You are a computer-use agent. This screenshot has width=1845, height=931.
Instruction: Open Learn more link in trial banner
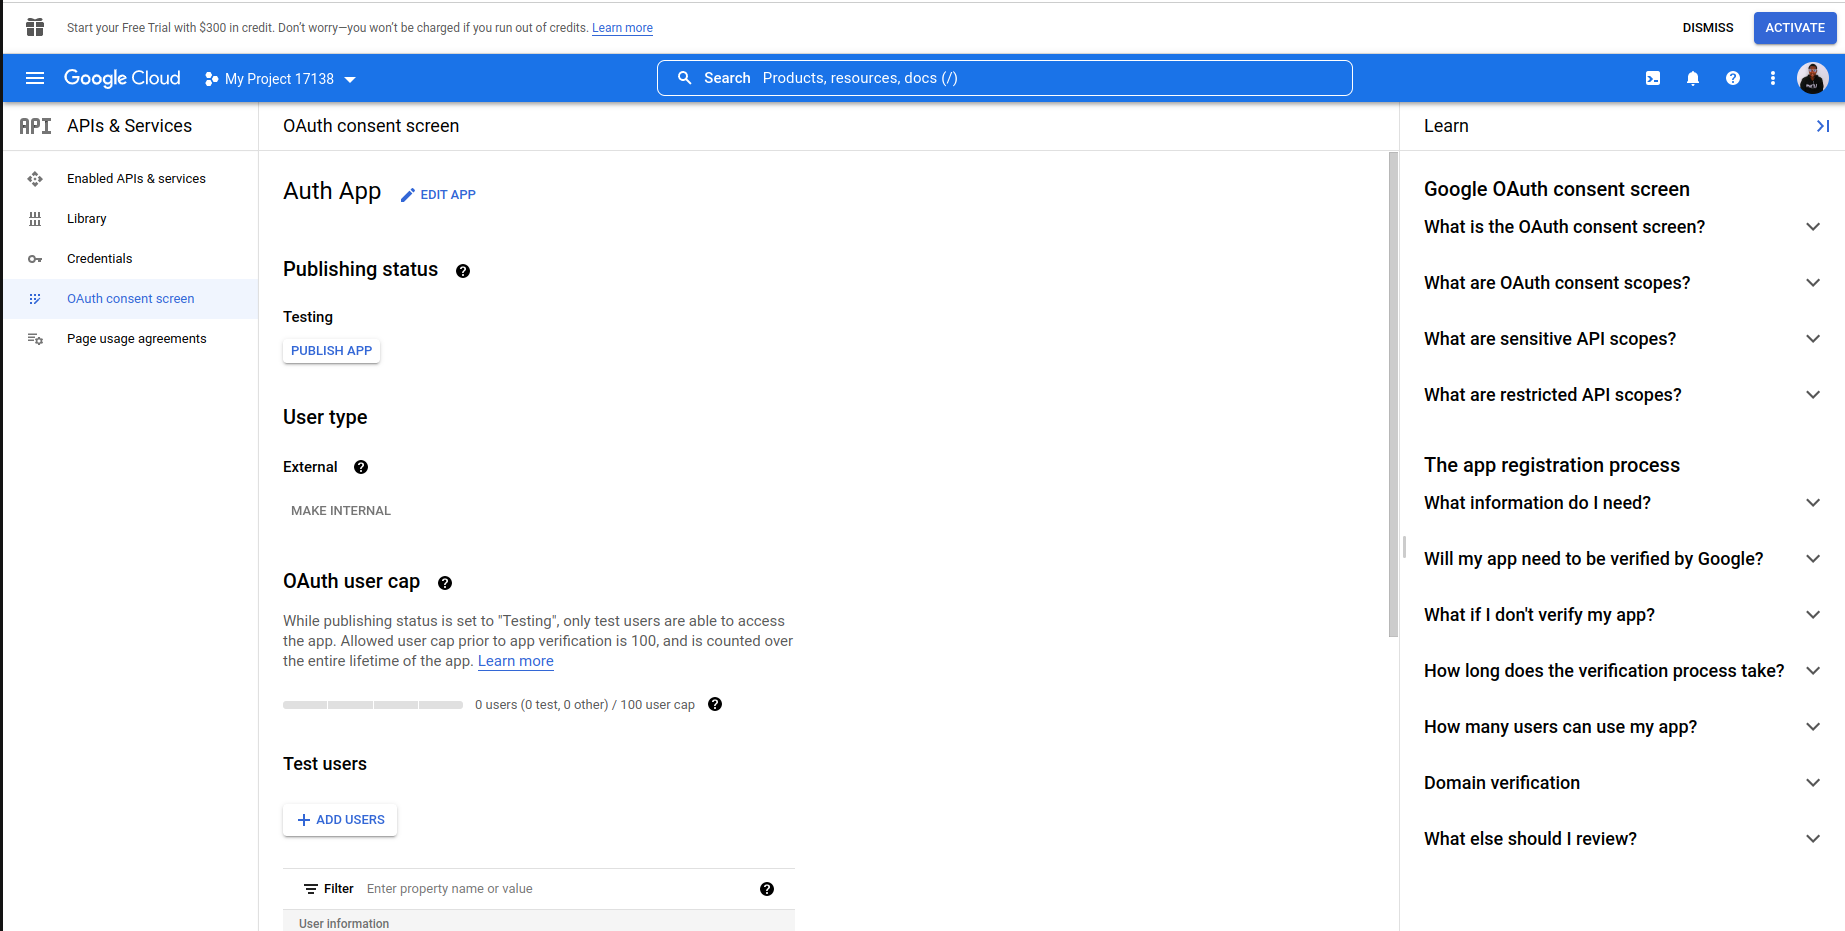point(622,28)
